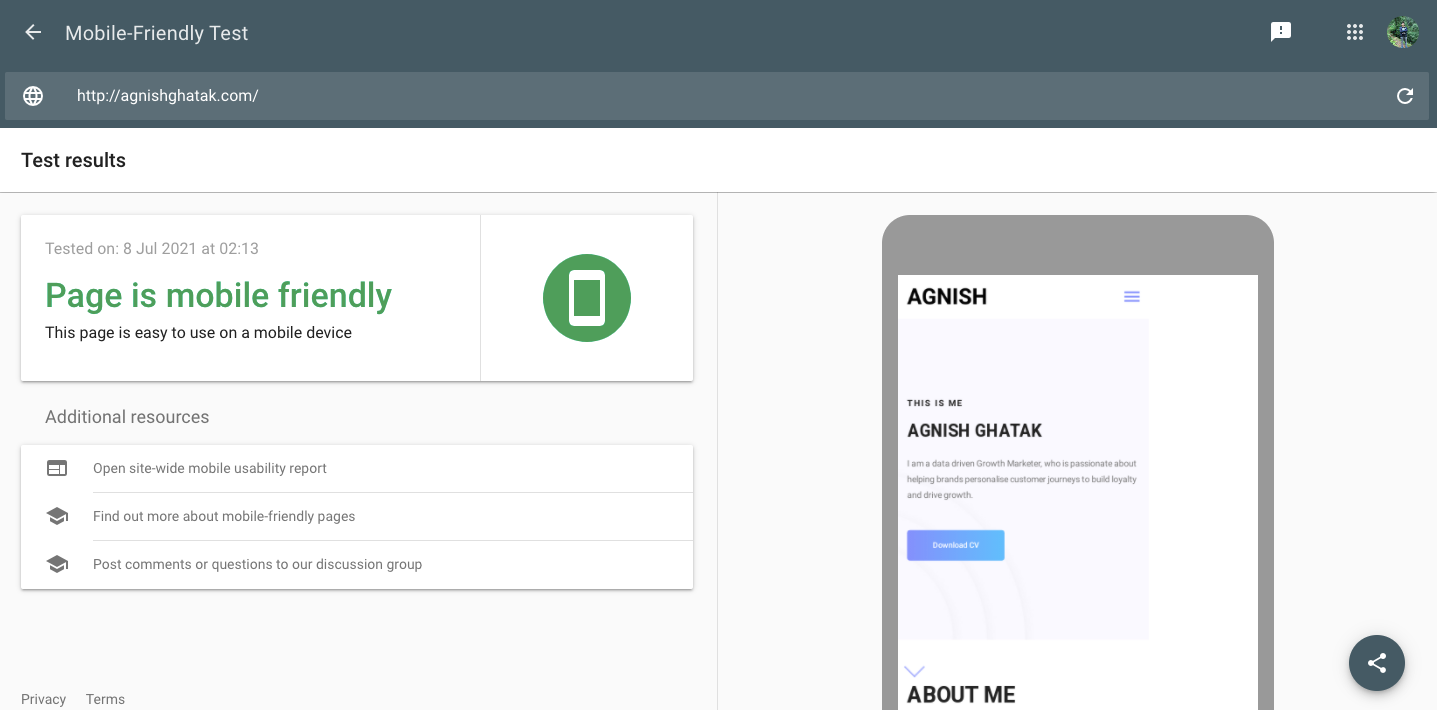Viewport: 1437px width, 710px height.
Task: Open the Privacy page link
Action: point(44,699)
